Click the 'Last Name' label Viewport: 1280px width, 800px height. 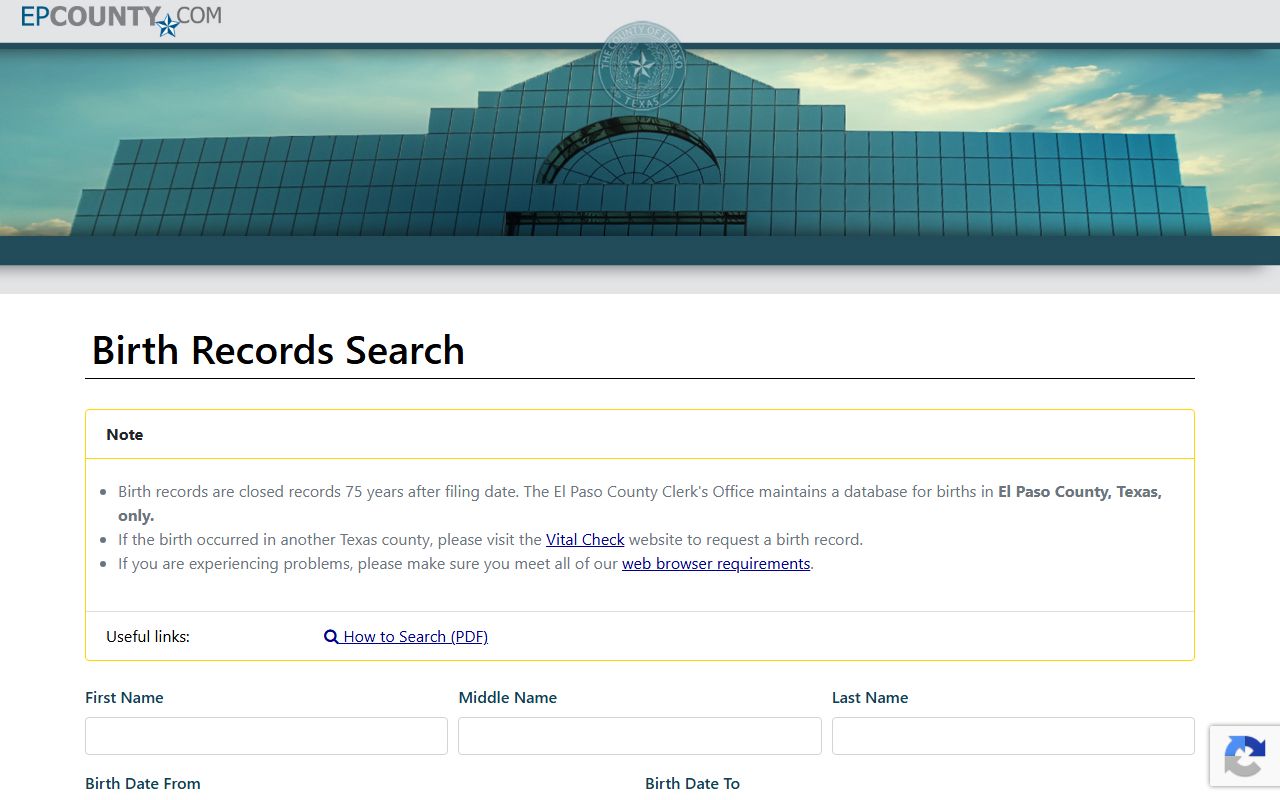coord(870,698)
